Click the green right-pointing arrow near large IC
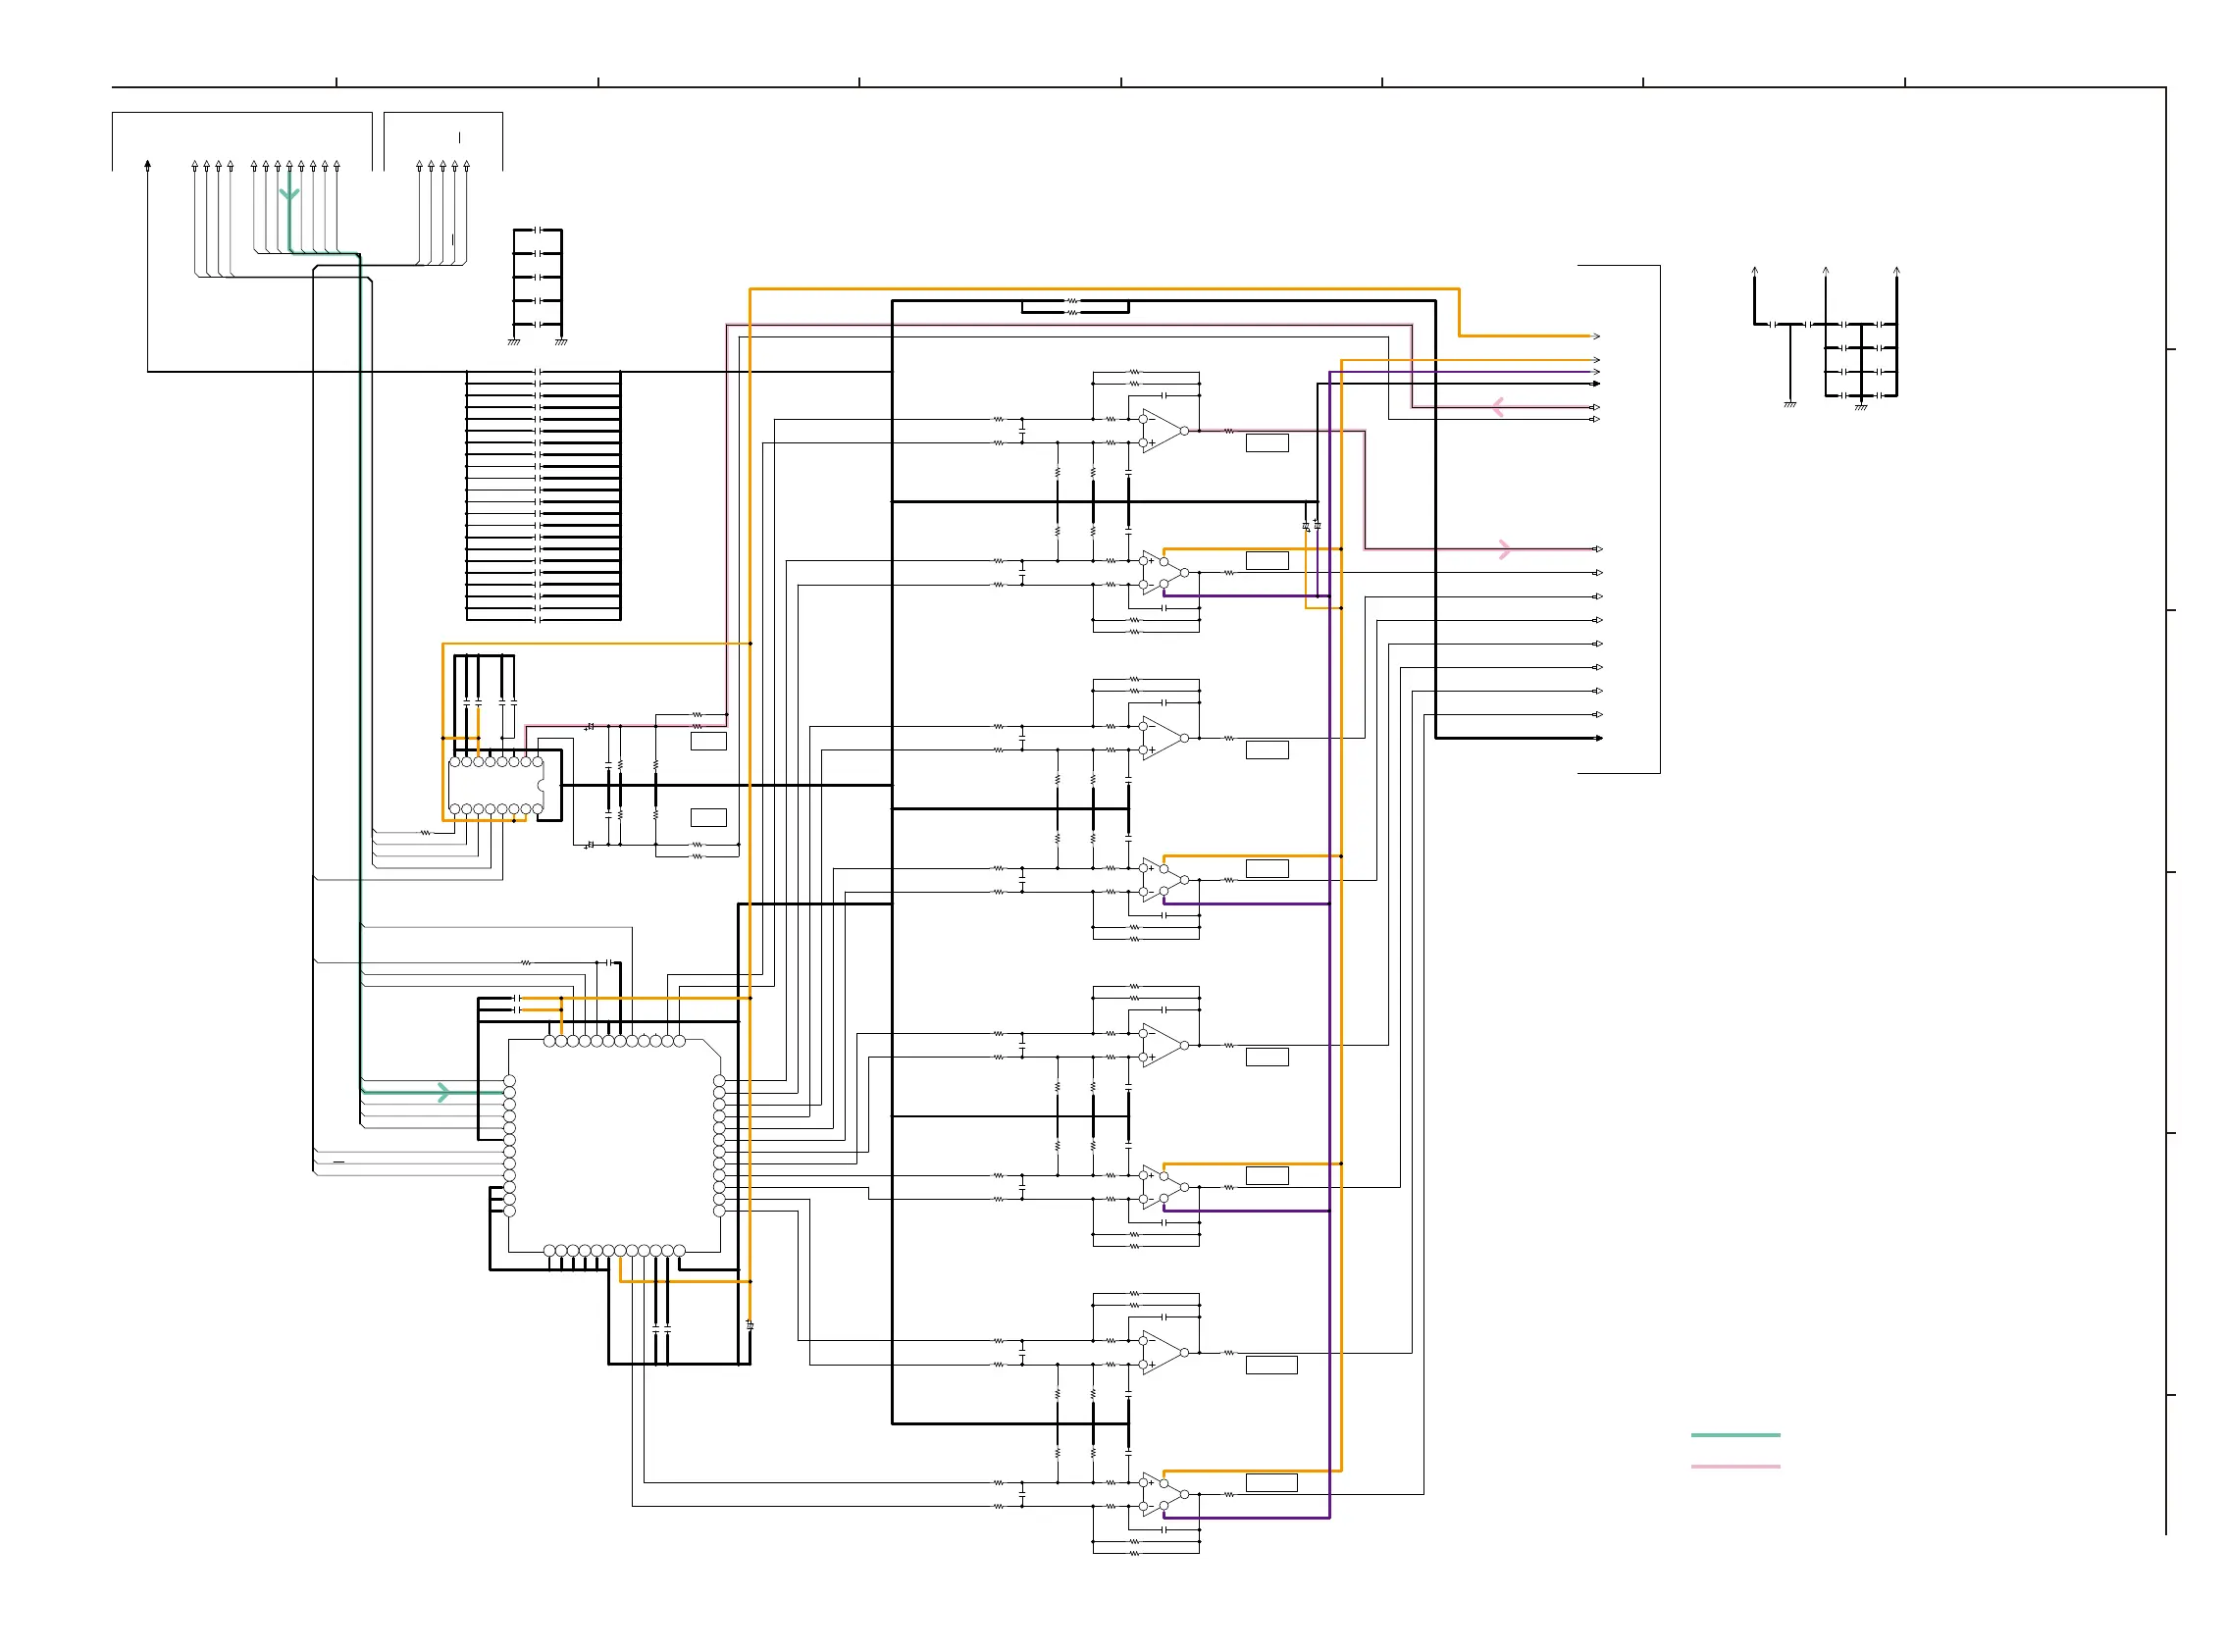The height and width of the screenshot is (1652, 2225). coord(444,1092)
